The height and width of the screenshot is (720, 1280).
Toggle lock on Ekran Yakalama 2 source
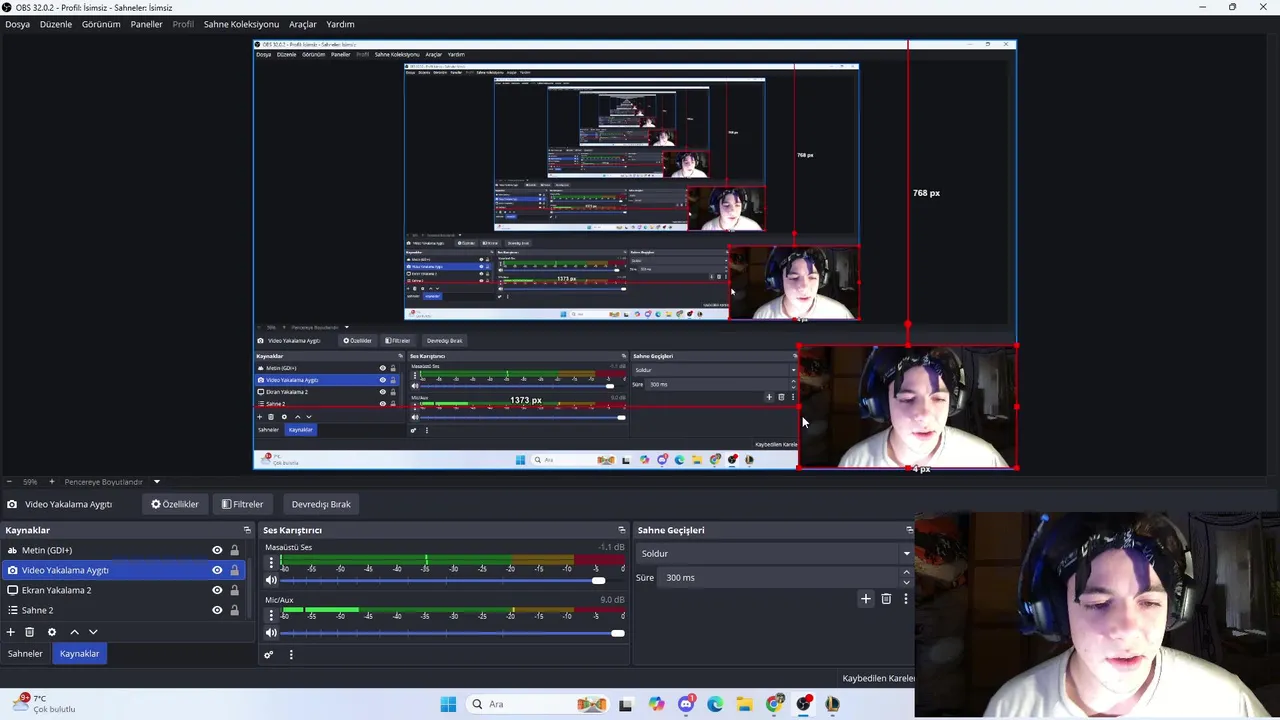pos(235,590)
